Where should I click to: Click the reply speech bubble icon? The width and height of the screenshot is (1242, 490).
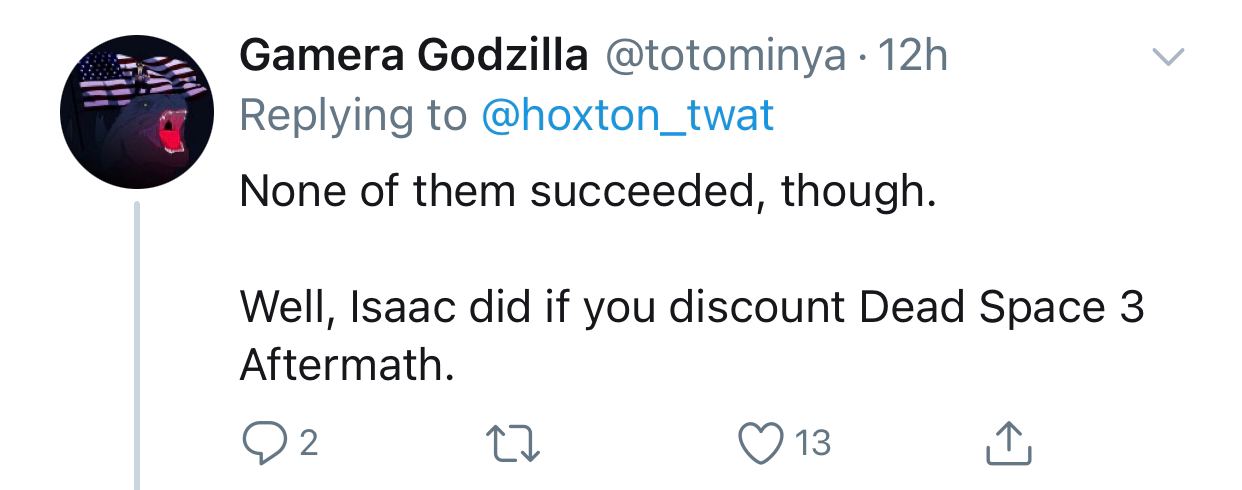pos(263,441)
